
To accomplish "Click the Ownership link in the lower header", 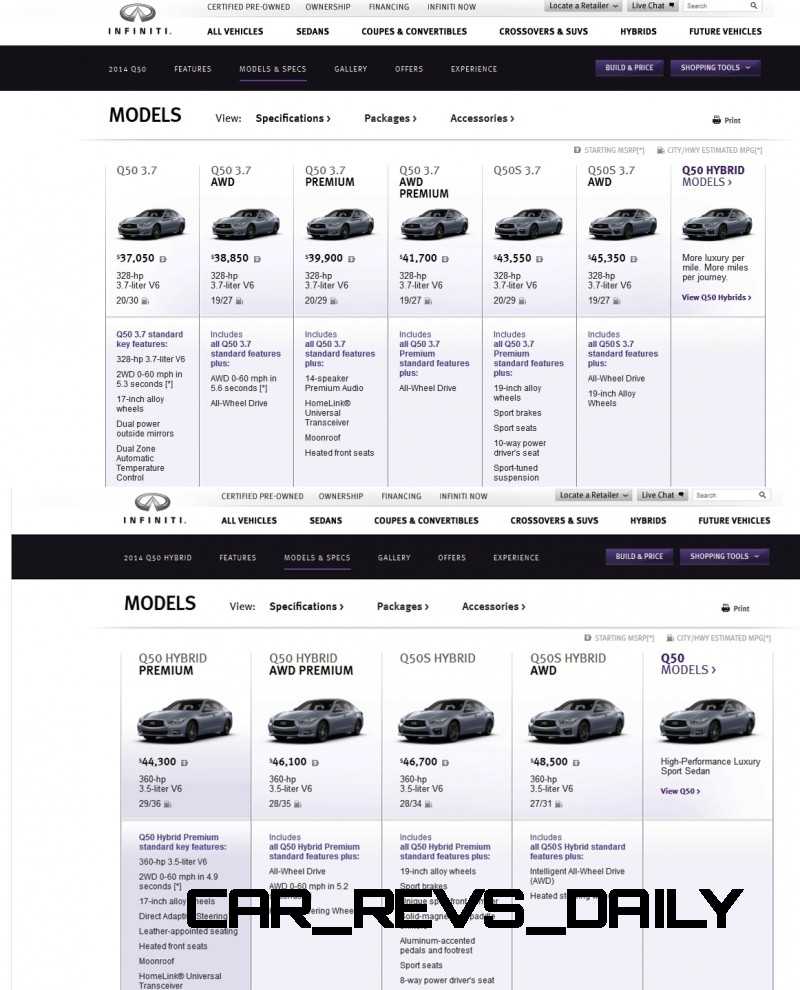I will (341, 496).
